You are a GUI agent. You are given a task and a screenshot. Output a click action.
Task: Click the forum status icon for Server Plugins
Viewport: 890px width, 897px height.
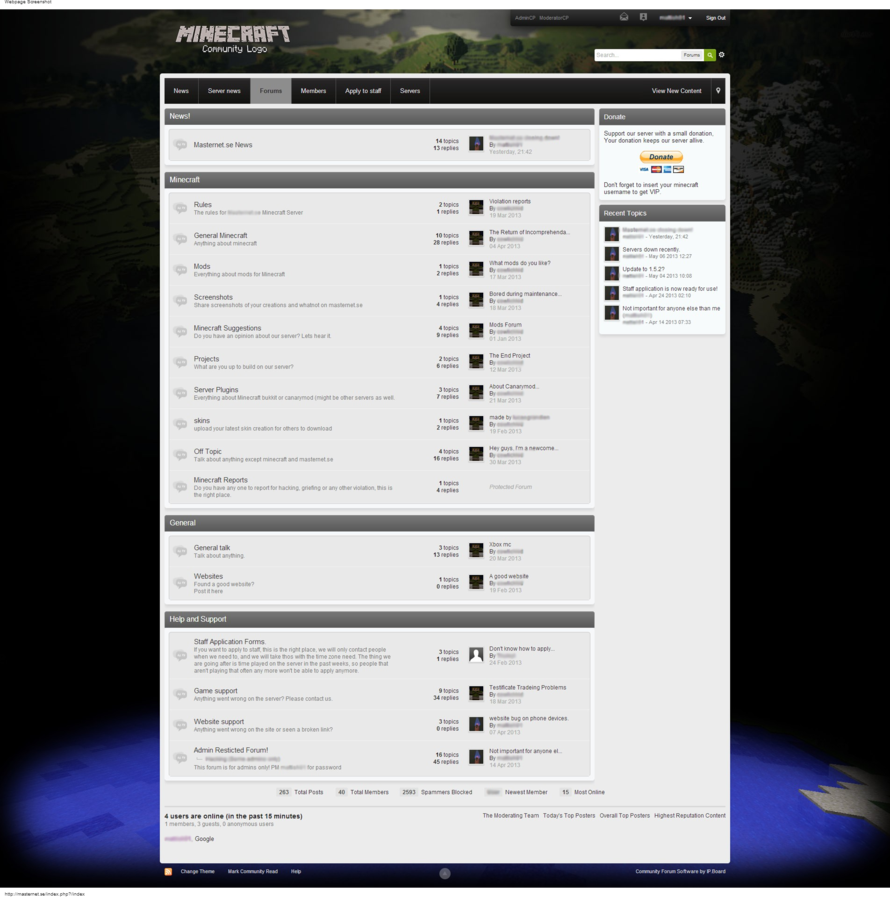tap(181, 393)
